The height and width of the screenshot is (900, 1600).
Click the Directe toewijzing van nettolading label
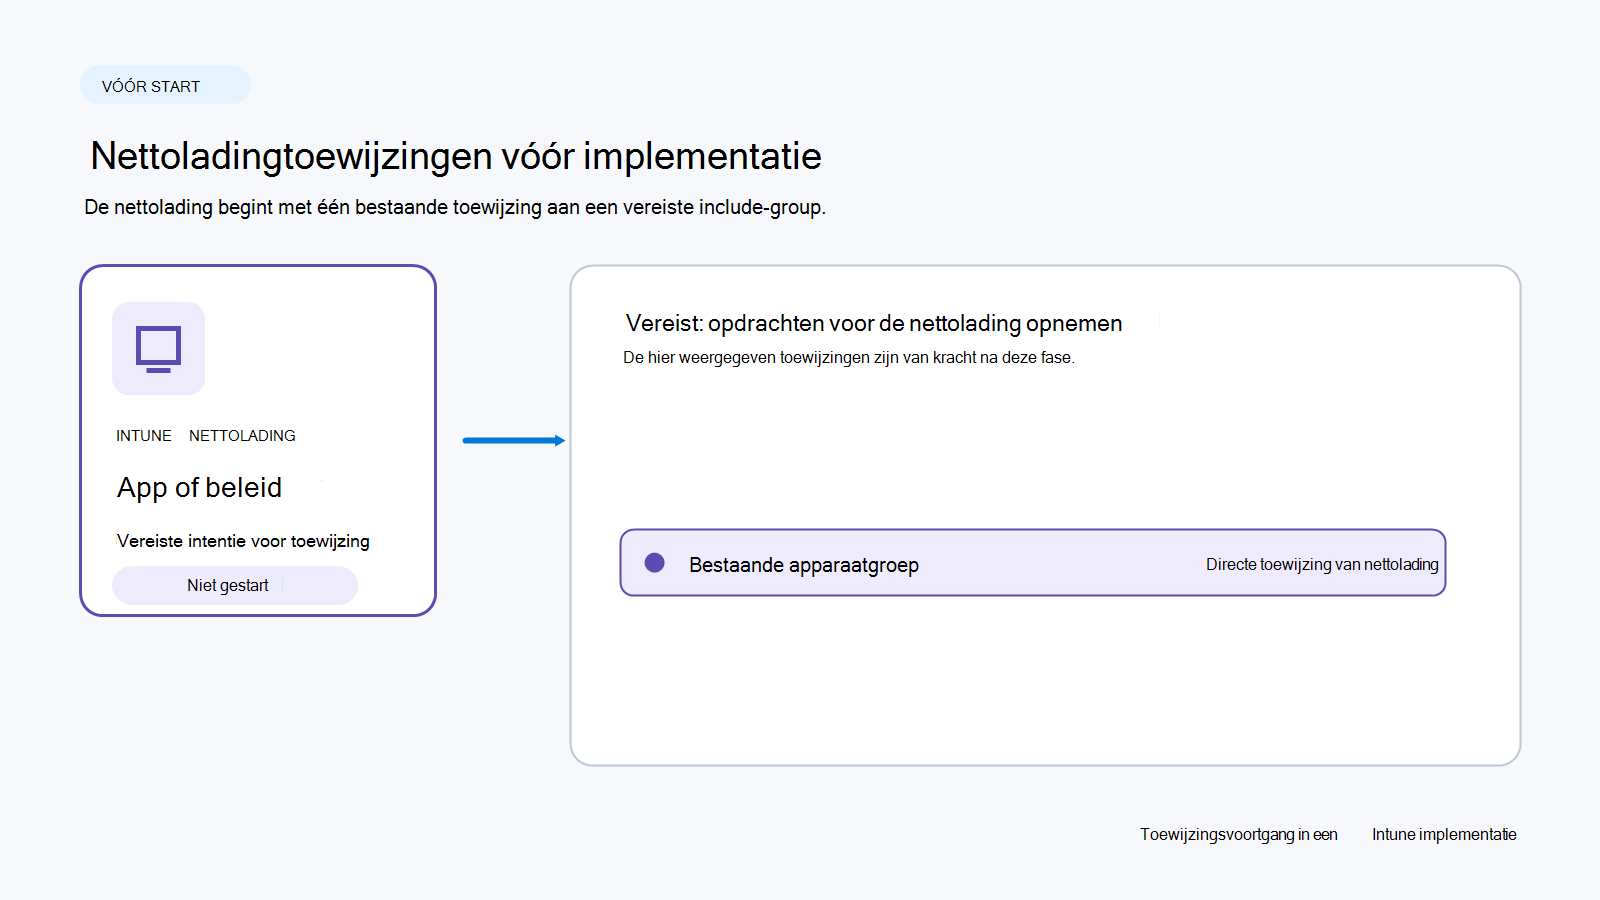coord(1322,564)
